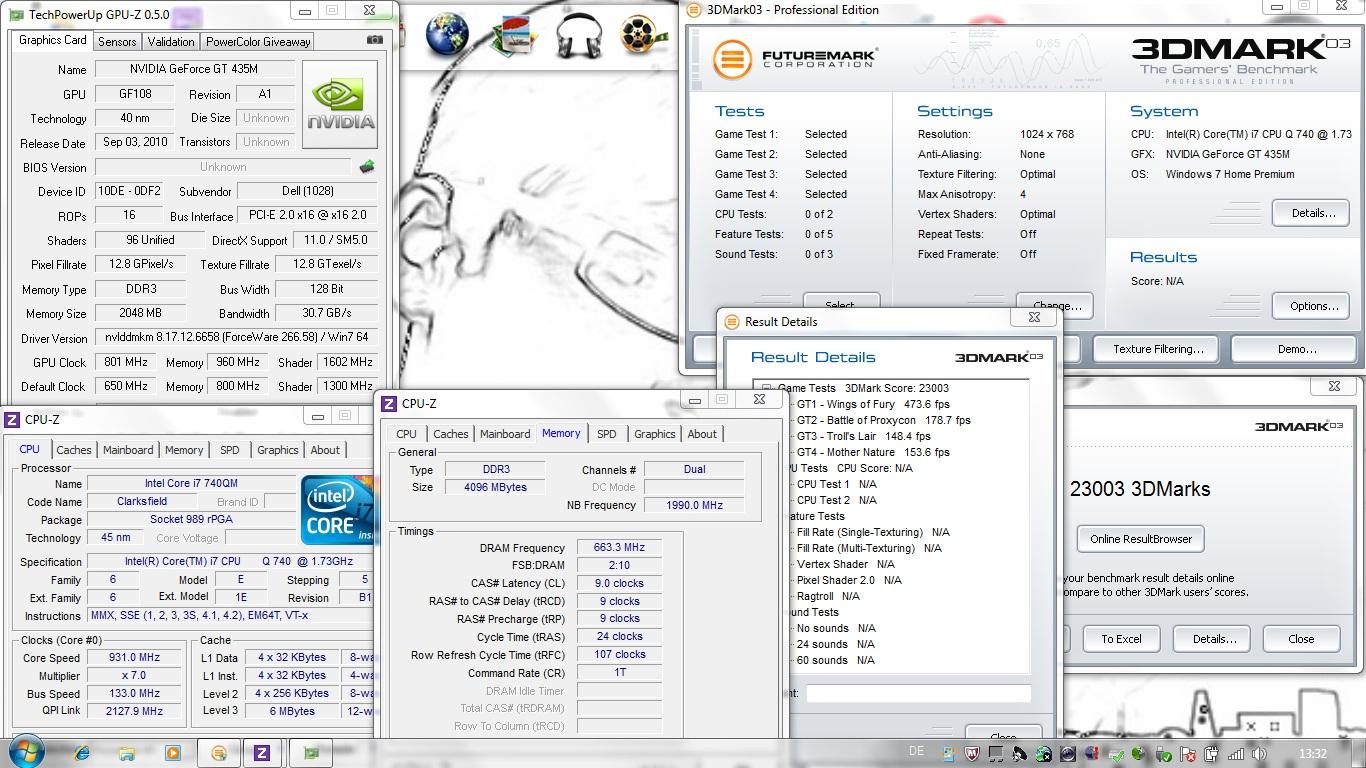Viewport: 1366px width, 768px height.
Task: Open Windows Explorer folder taskbar icon
Action: click(127, 753)
